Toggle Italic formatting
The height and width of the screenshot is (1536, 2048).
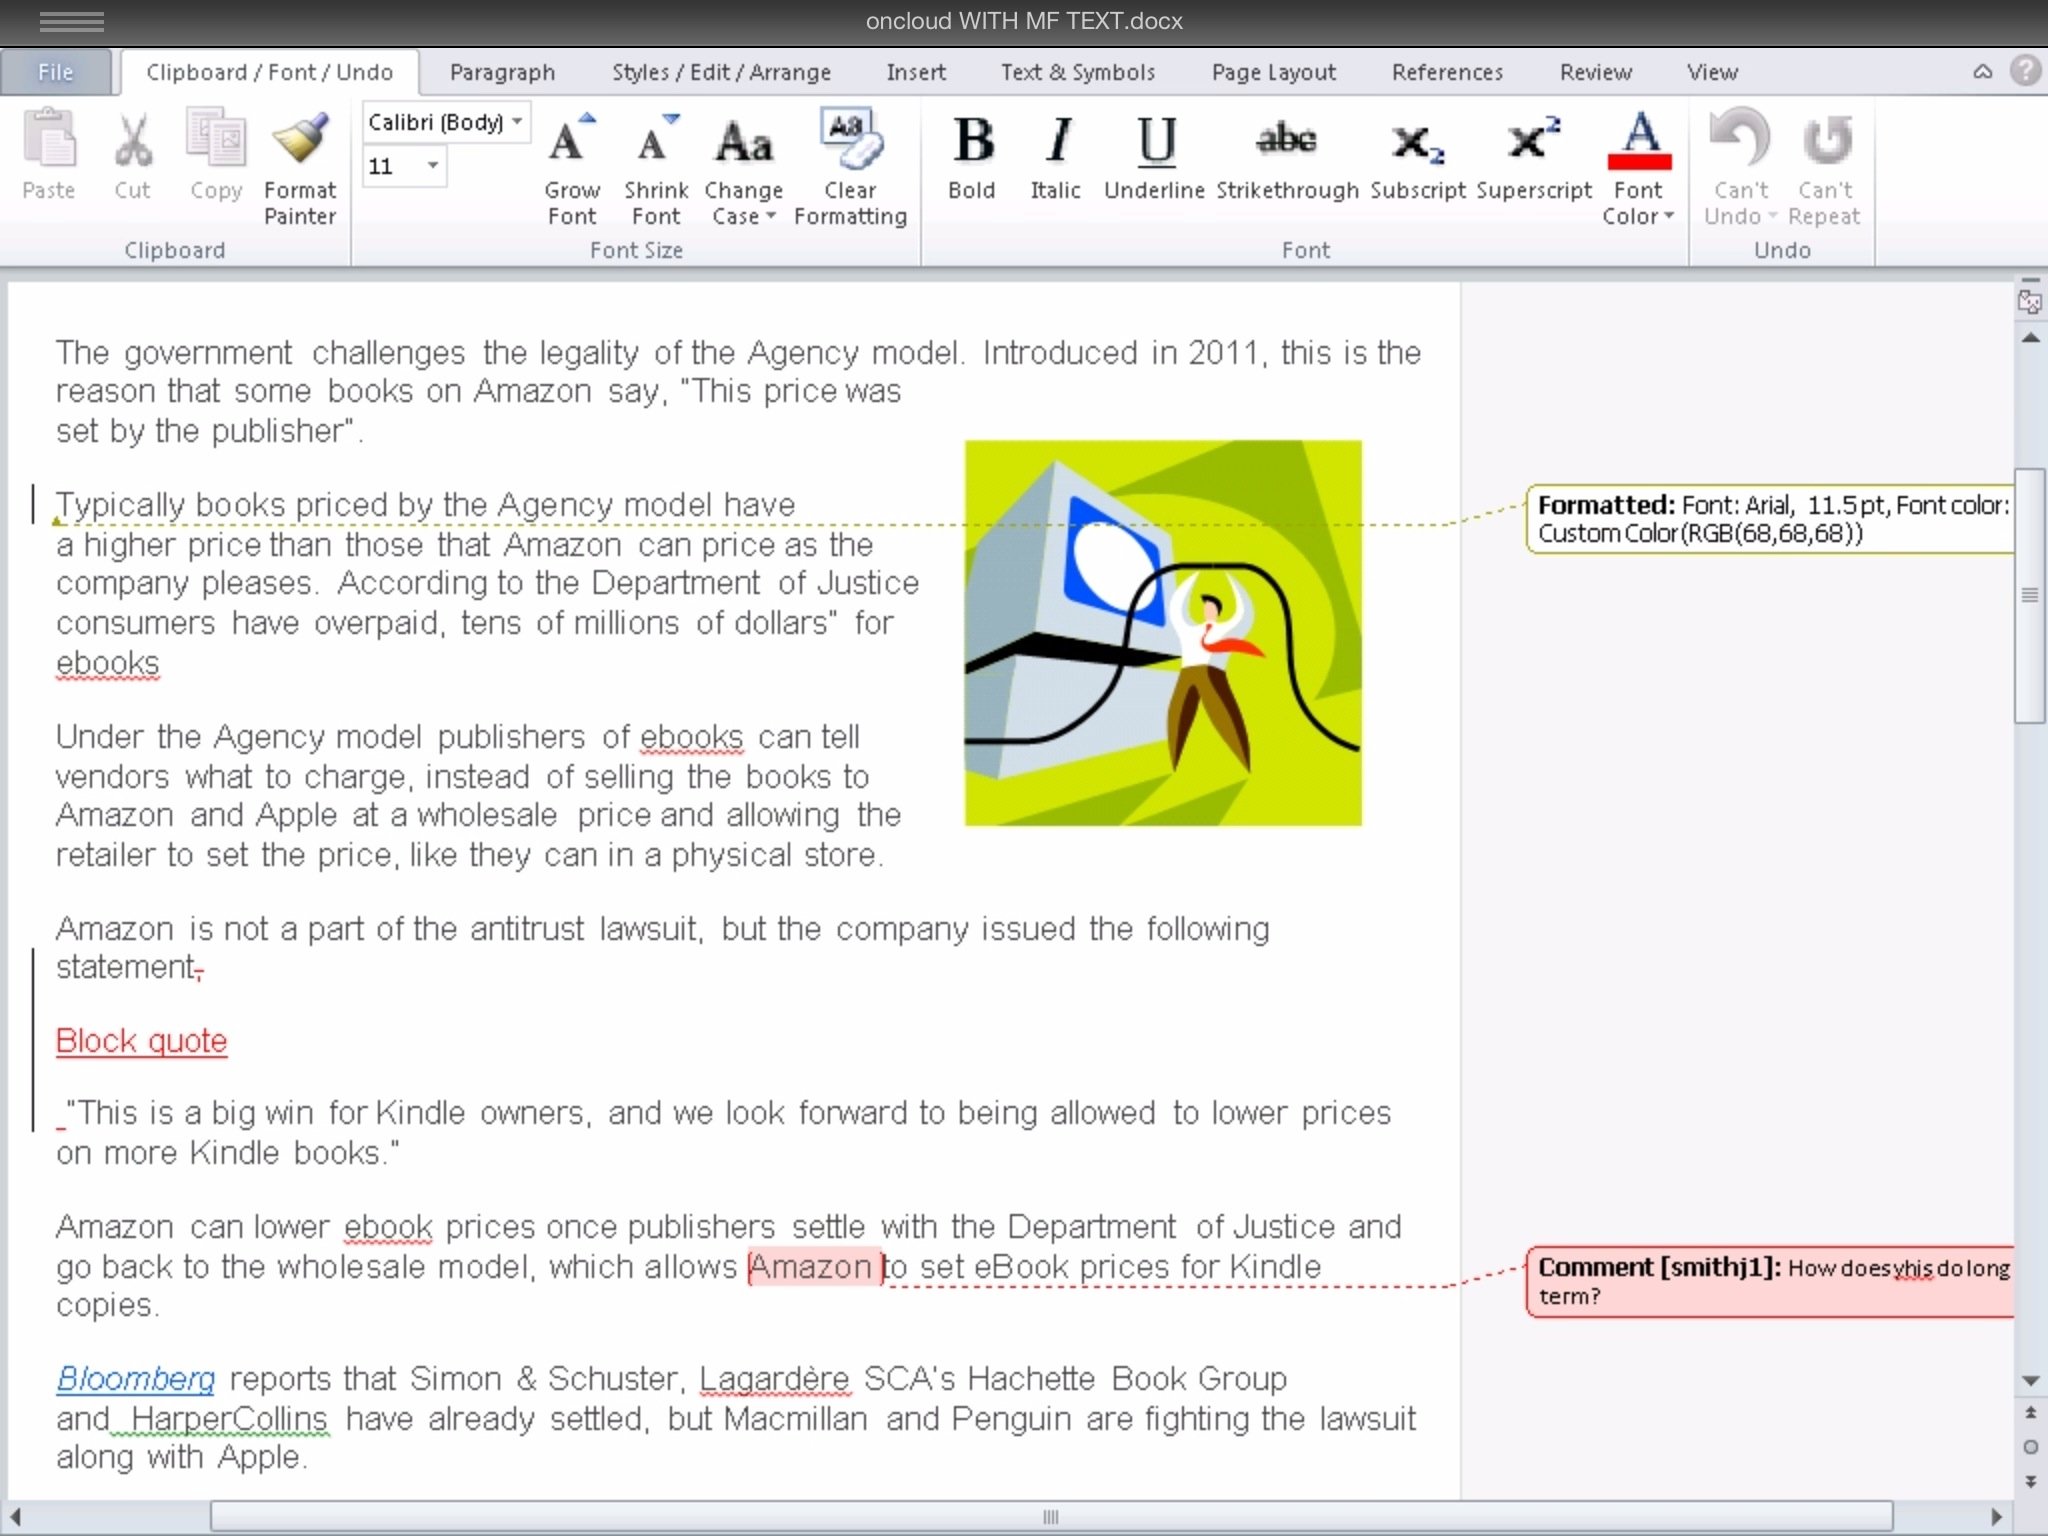pos(1056,141)
